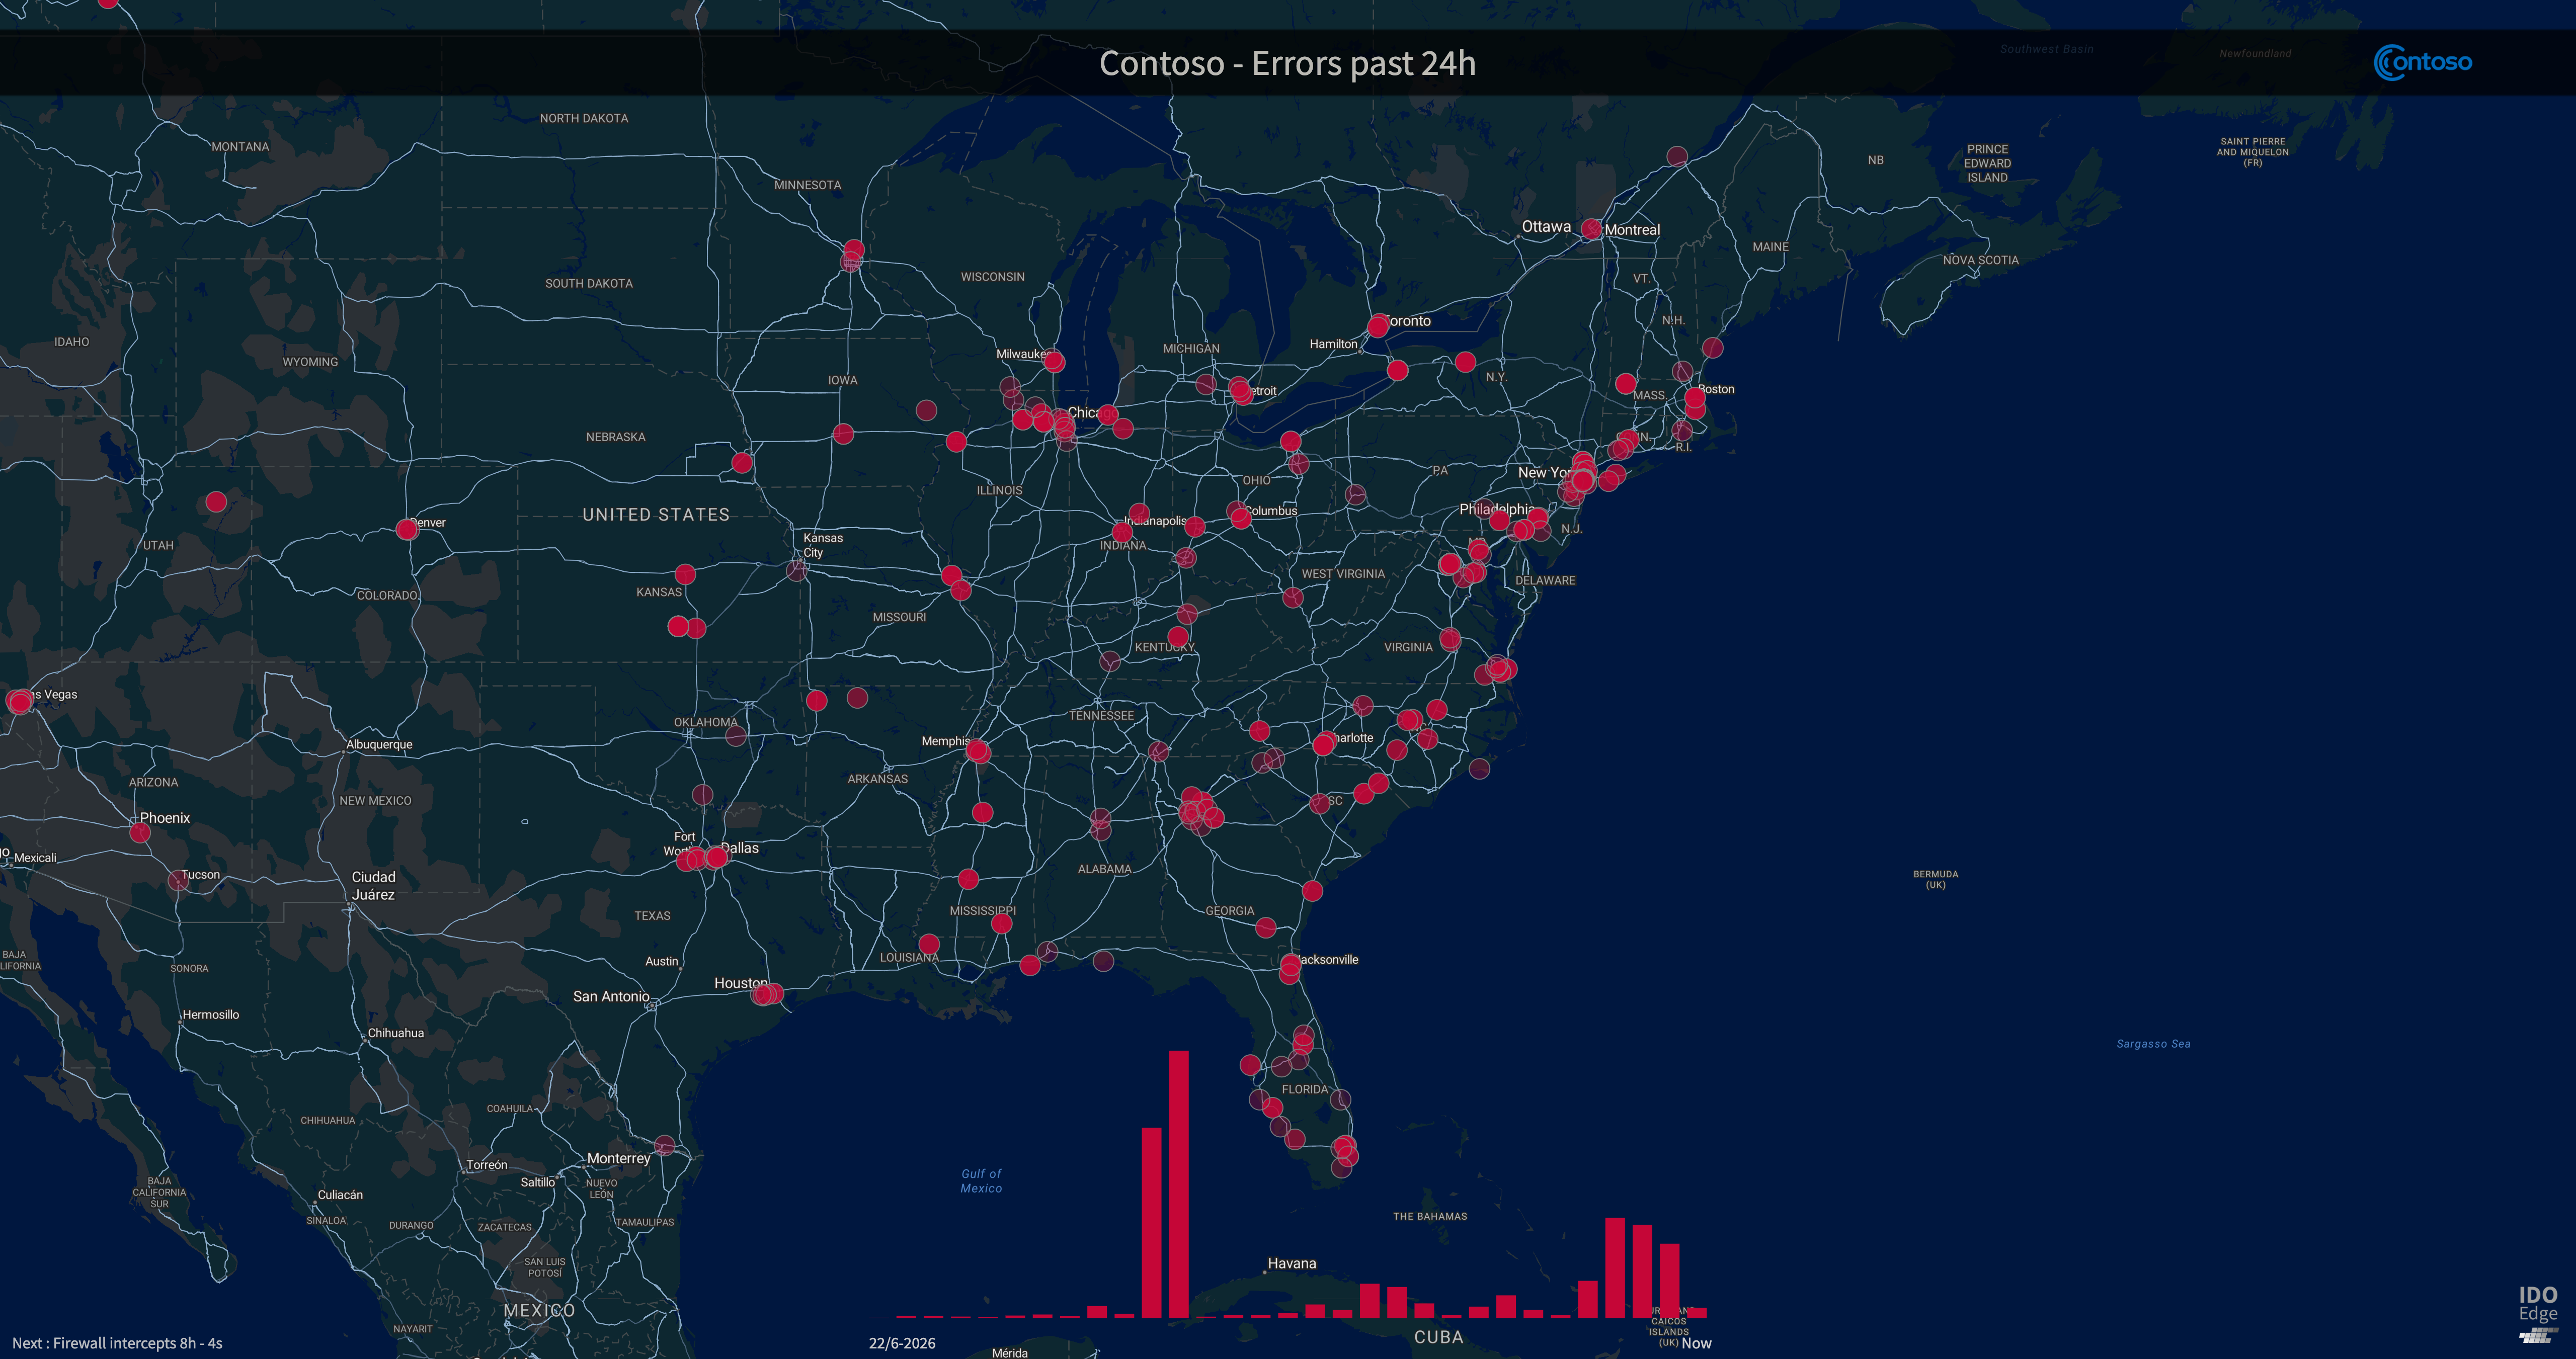Click the 'Ciudad Juárez' city label

[x=373, y=886]
